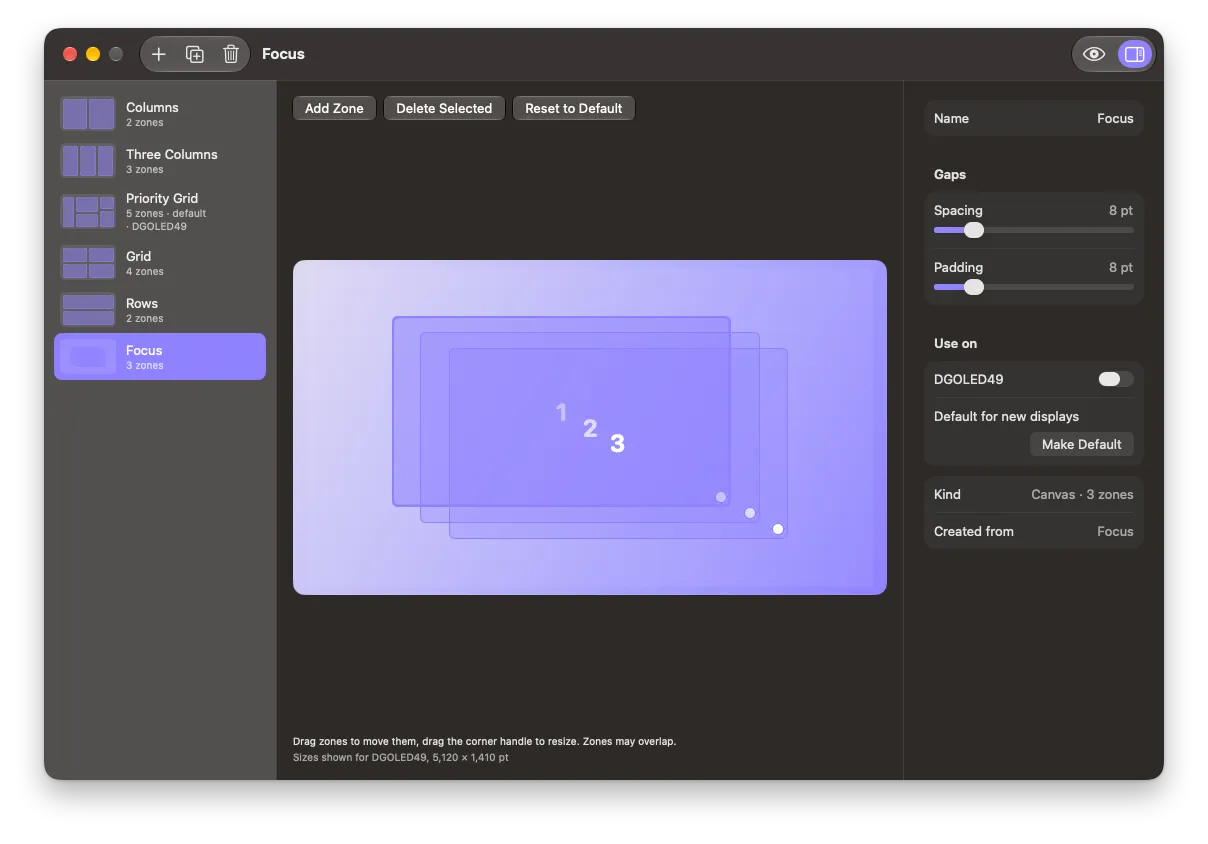Toggle the inspector sidebar panel icon
The image size is (1208, 844).
click(1134, 54)
